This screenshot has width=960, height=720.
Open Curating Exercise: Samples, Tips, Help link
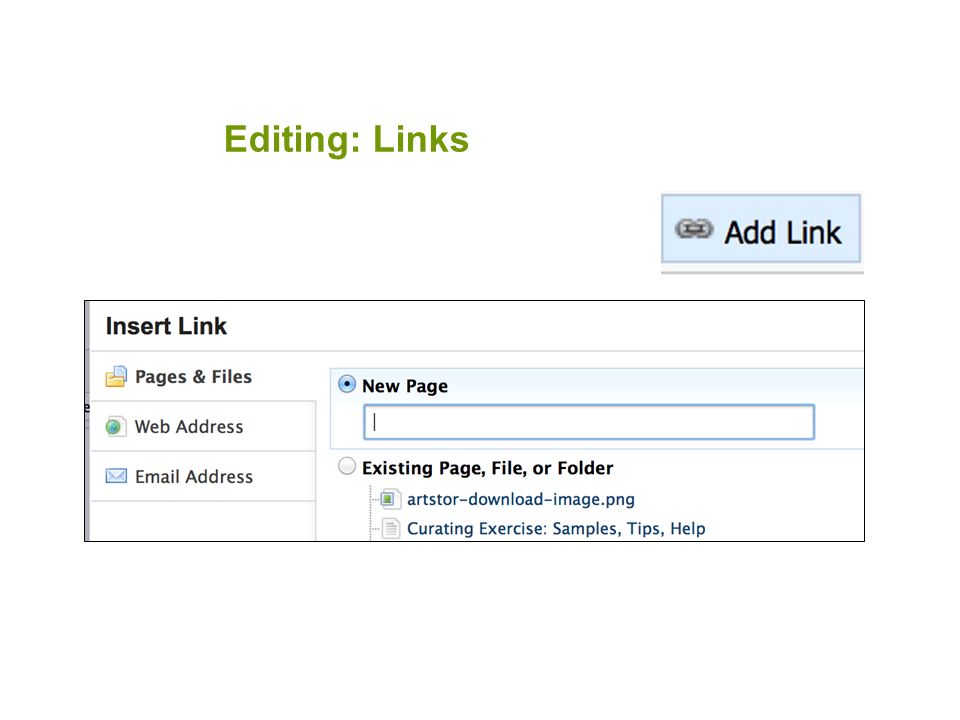click(x=556, y=528)
